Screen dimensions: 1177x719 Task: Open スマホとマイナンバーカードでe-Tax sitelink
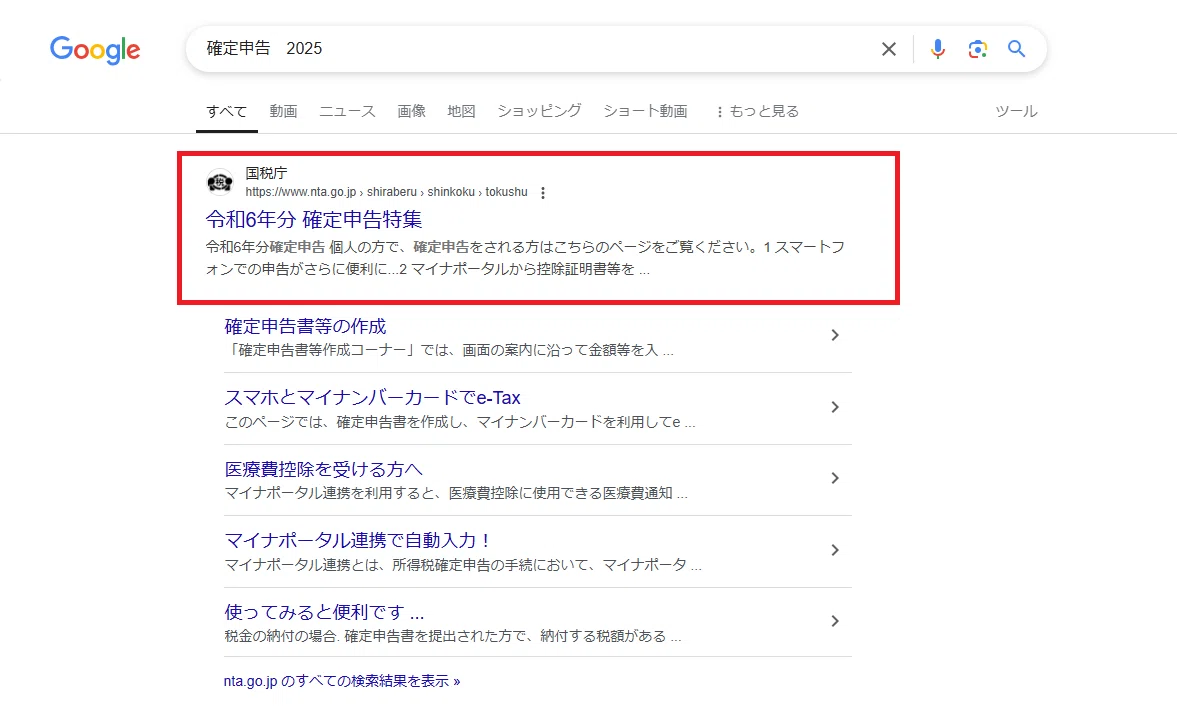(372, 398)
